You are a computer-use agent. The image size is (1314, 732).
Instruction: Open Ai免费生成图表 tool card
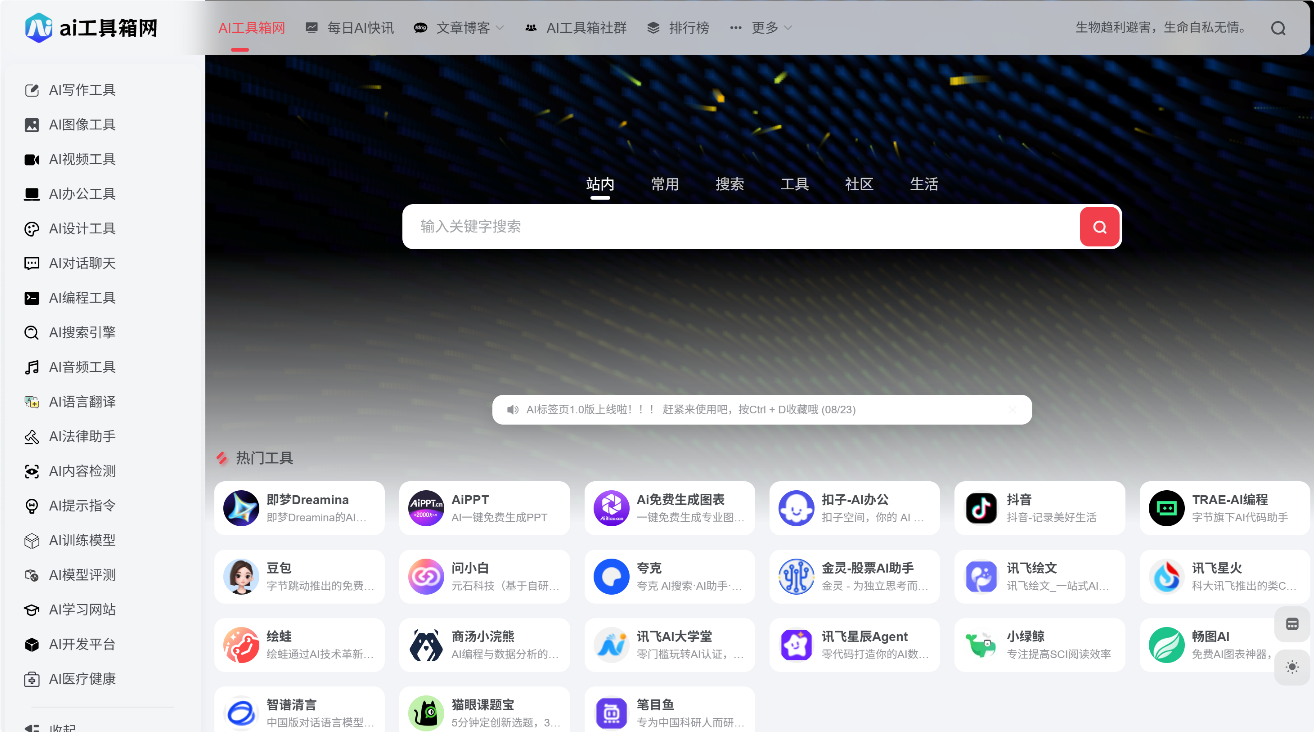coord(670,508)
